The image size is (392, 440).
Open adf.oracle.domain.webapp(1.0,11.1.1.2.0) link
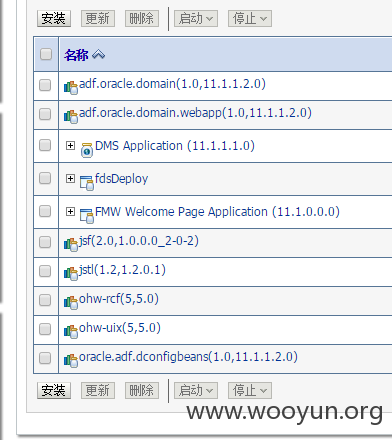click(x=195, y=113)
